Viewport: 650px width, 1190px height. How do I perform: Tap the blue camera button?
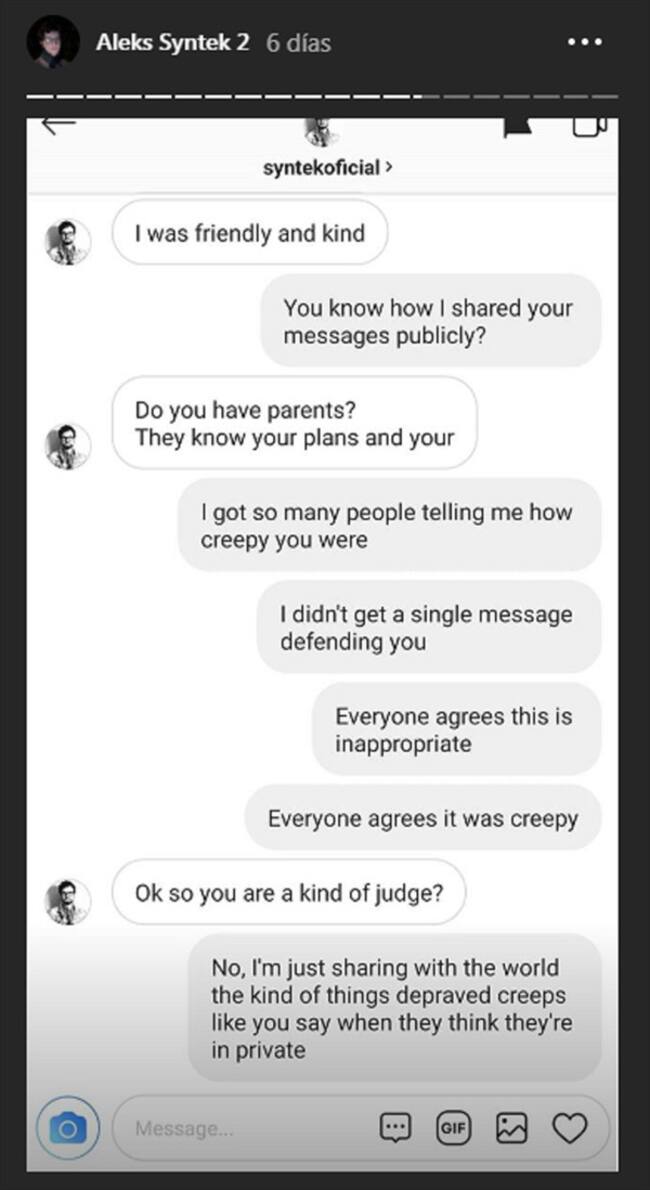68,1129
